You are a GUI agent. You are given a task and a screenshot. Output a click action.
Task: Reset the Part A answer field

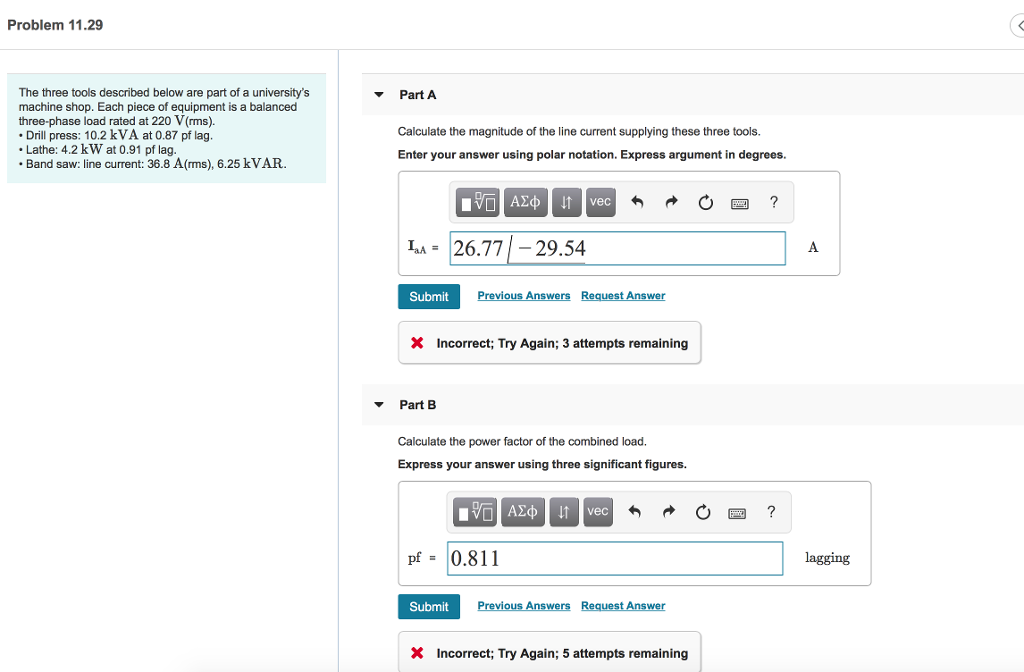[704, 202]
